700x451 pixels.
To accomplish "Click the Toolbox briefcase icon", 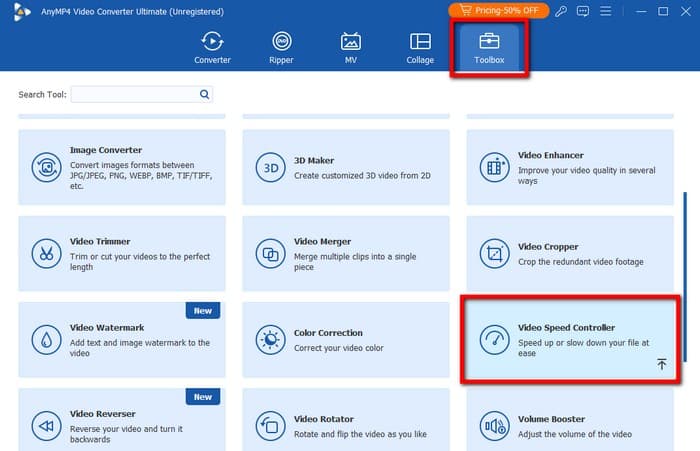I will point(489,41).
